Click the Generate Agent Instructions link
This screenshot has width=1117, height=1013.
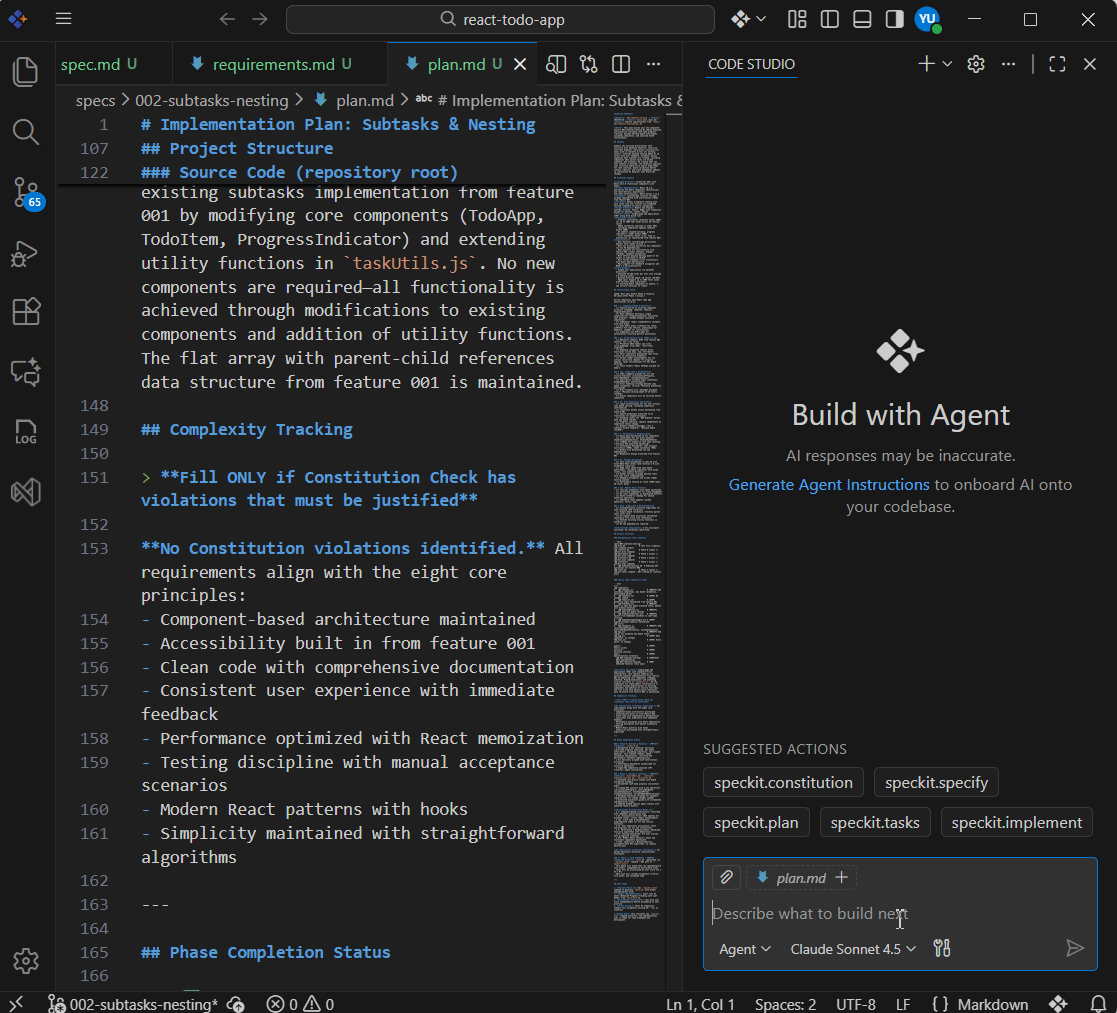coord(829,484)
